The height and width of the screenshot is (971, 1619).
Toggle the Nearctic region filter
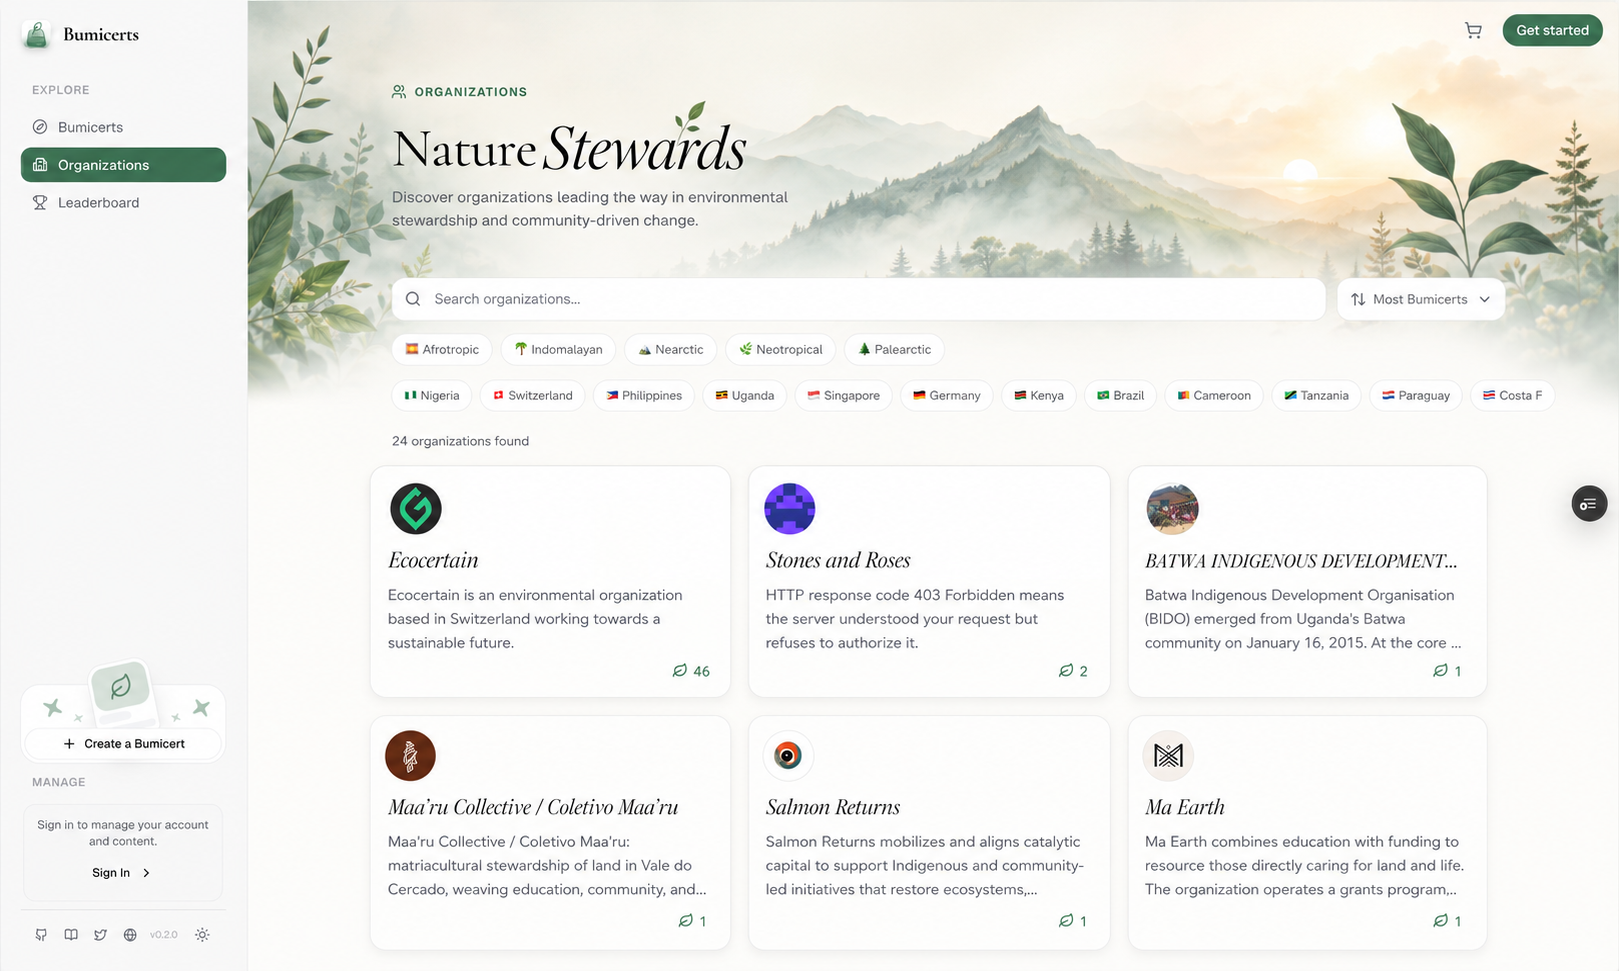coord(671,349)
